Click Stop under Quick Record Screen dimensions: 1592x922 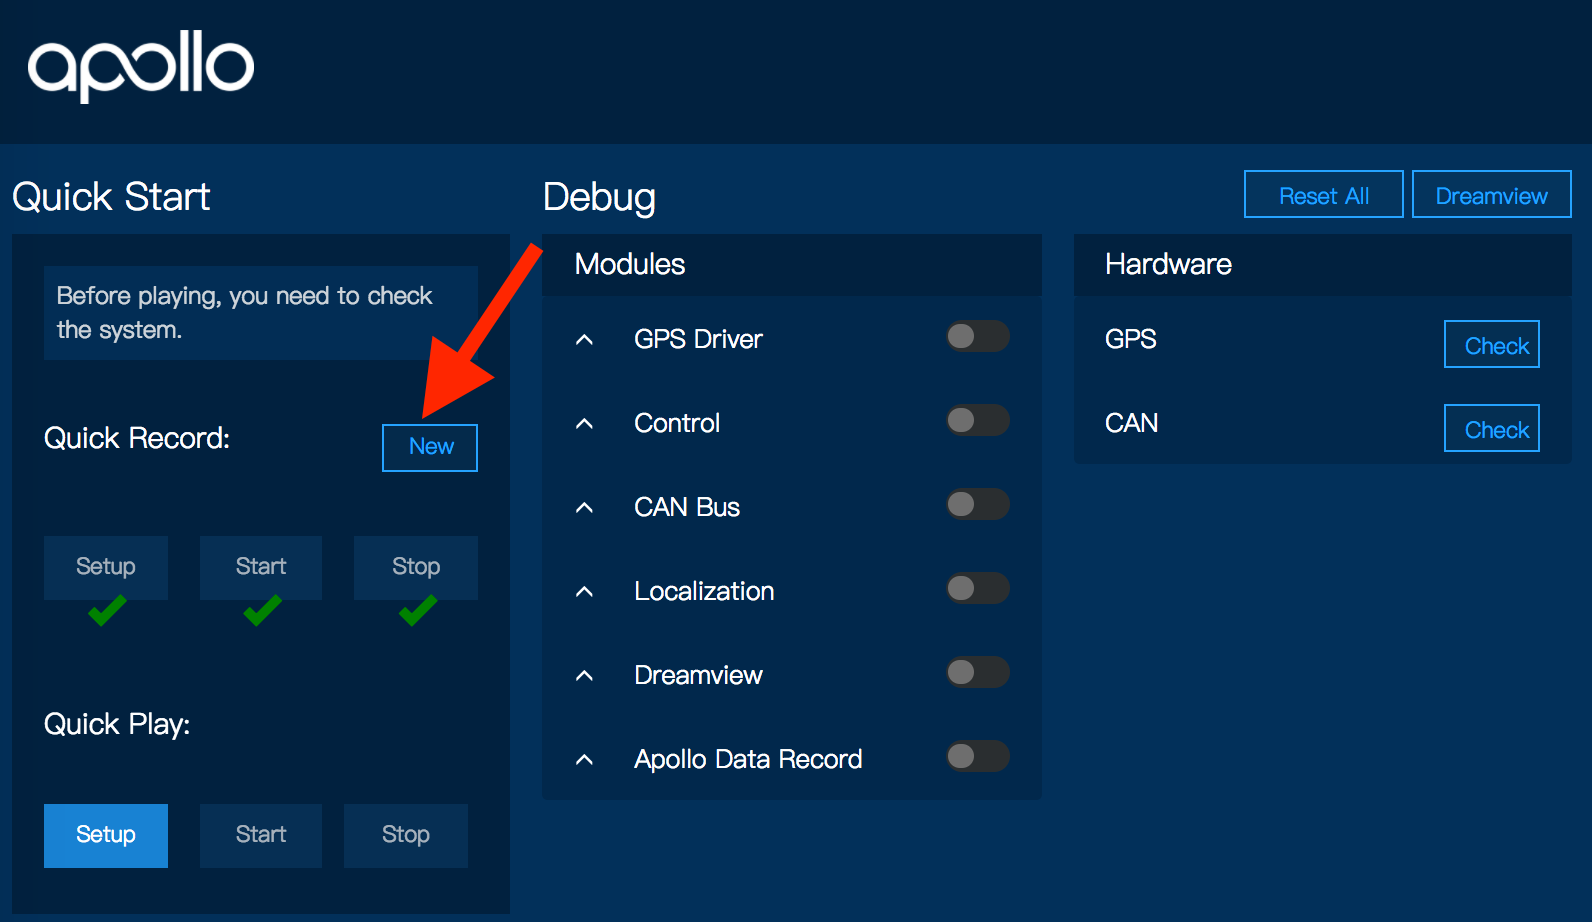tap(416, 567)
